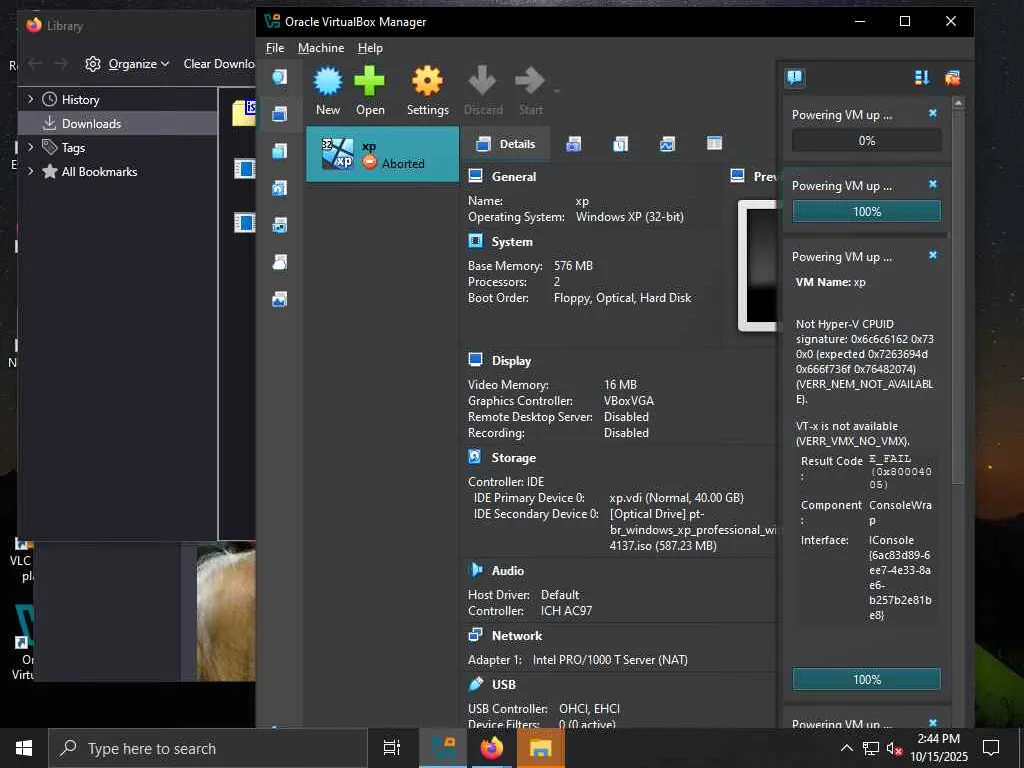This screenshot has width=1024, height=768.
Task: Click the notification panel scrollbar
Action: coord(958,294)
